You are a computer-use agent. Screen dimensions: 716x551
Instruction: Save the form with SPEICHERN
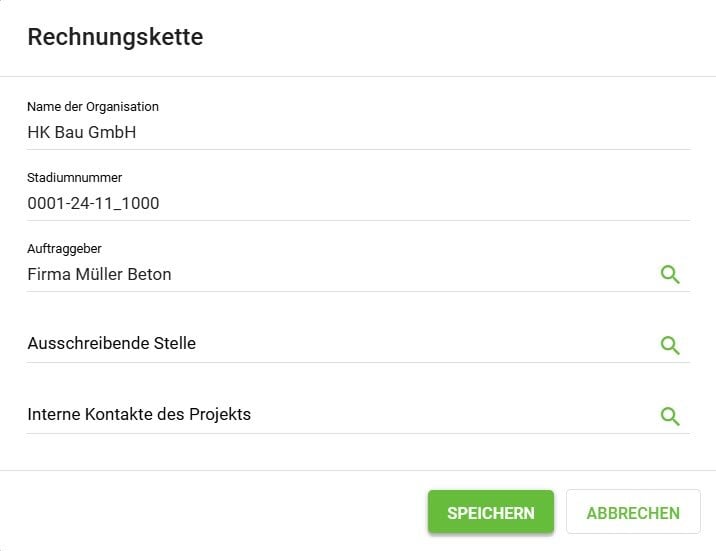pos(490,512)
